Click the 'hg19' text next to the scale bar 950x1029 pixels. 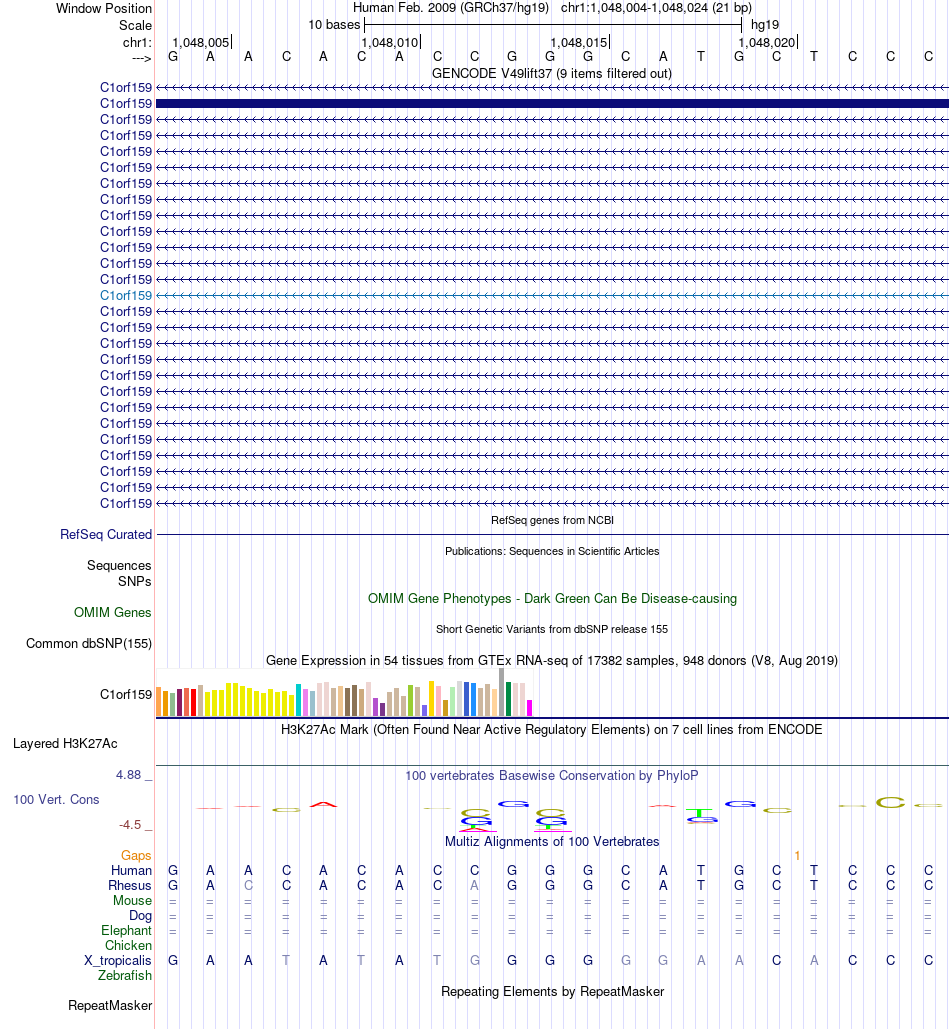click(765, 25)
